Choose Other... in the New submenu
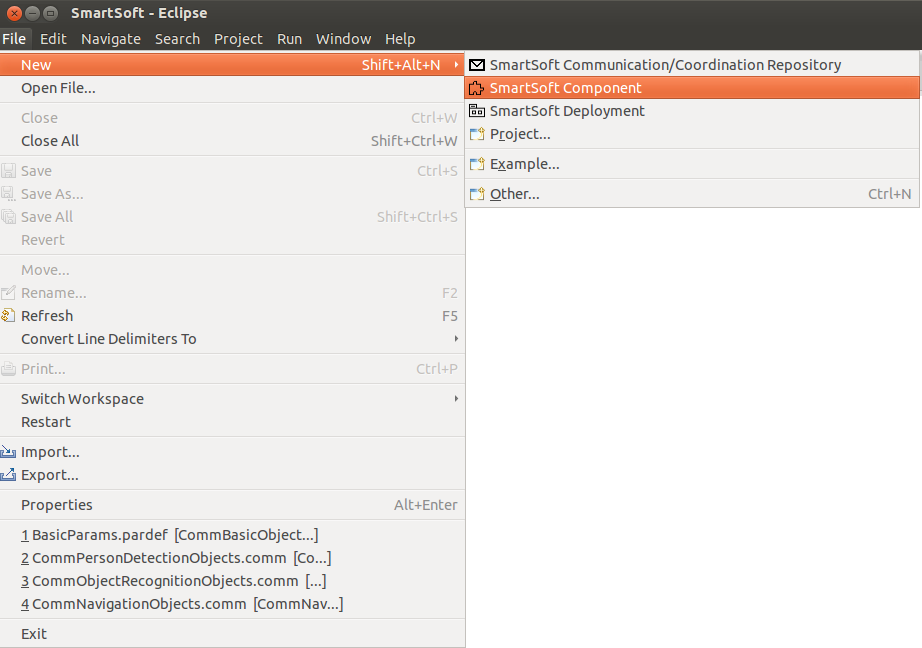Image resolution: width=922 pixels, height=648 pixels. pyautogui.click(x=692, y=193)
